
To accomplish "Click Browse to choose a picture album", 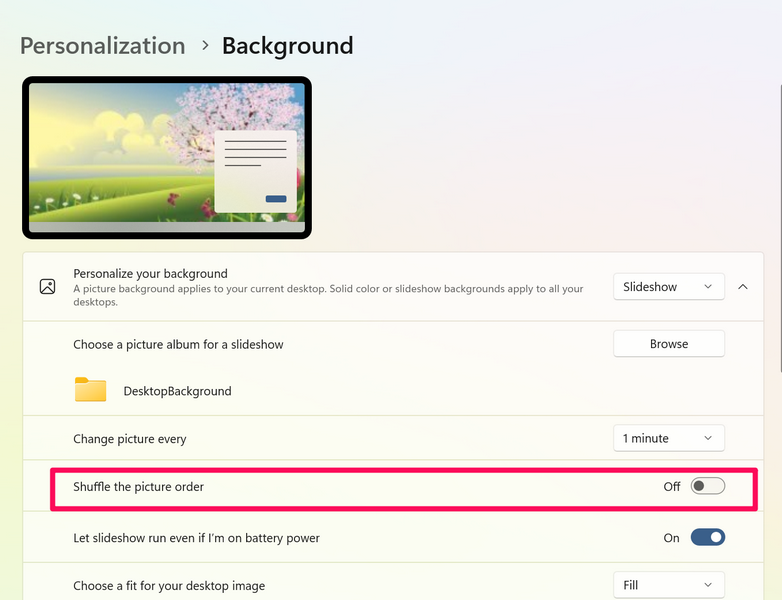I will click(x=668, y=344).
